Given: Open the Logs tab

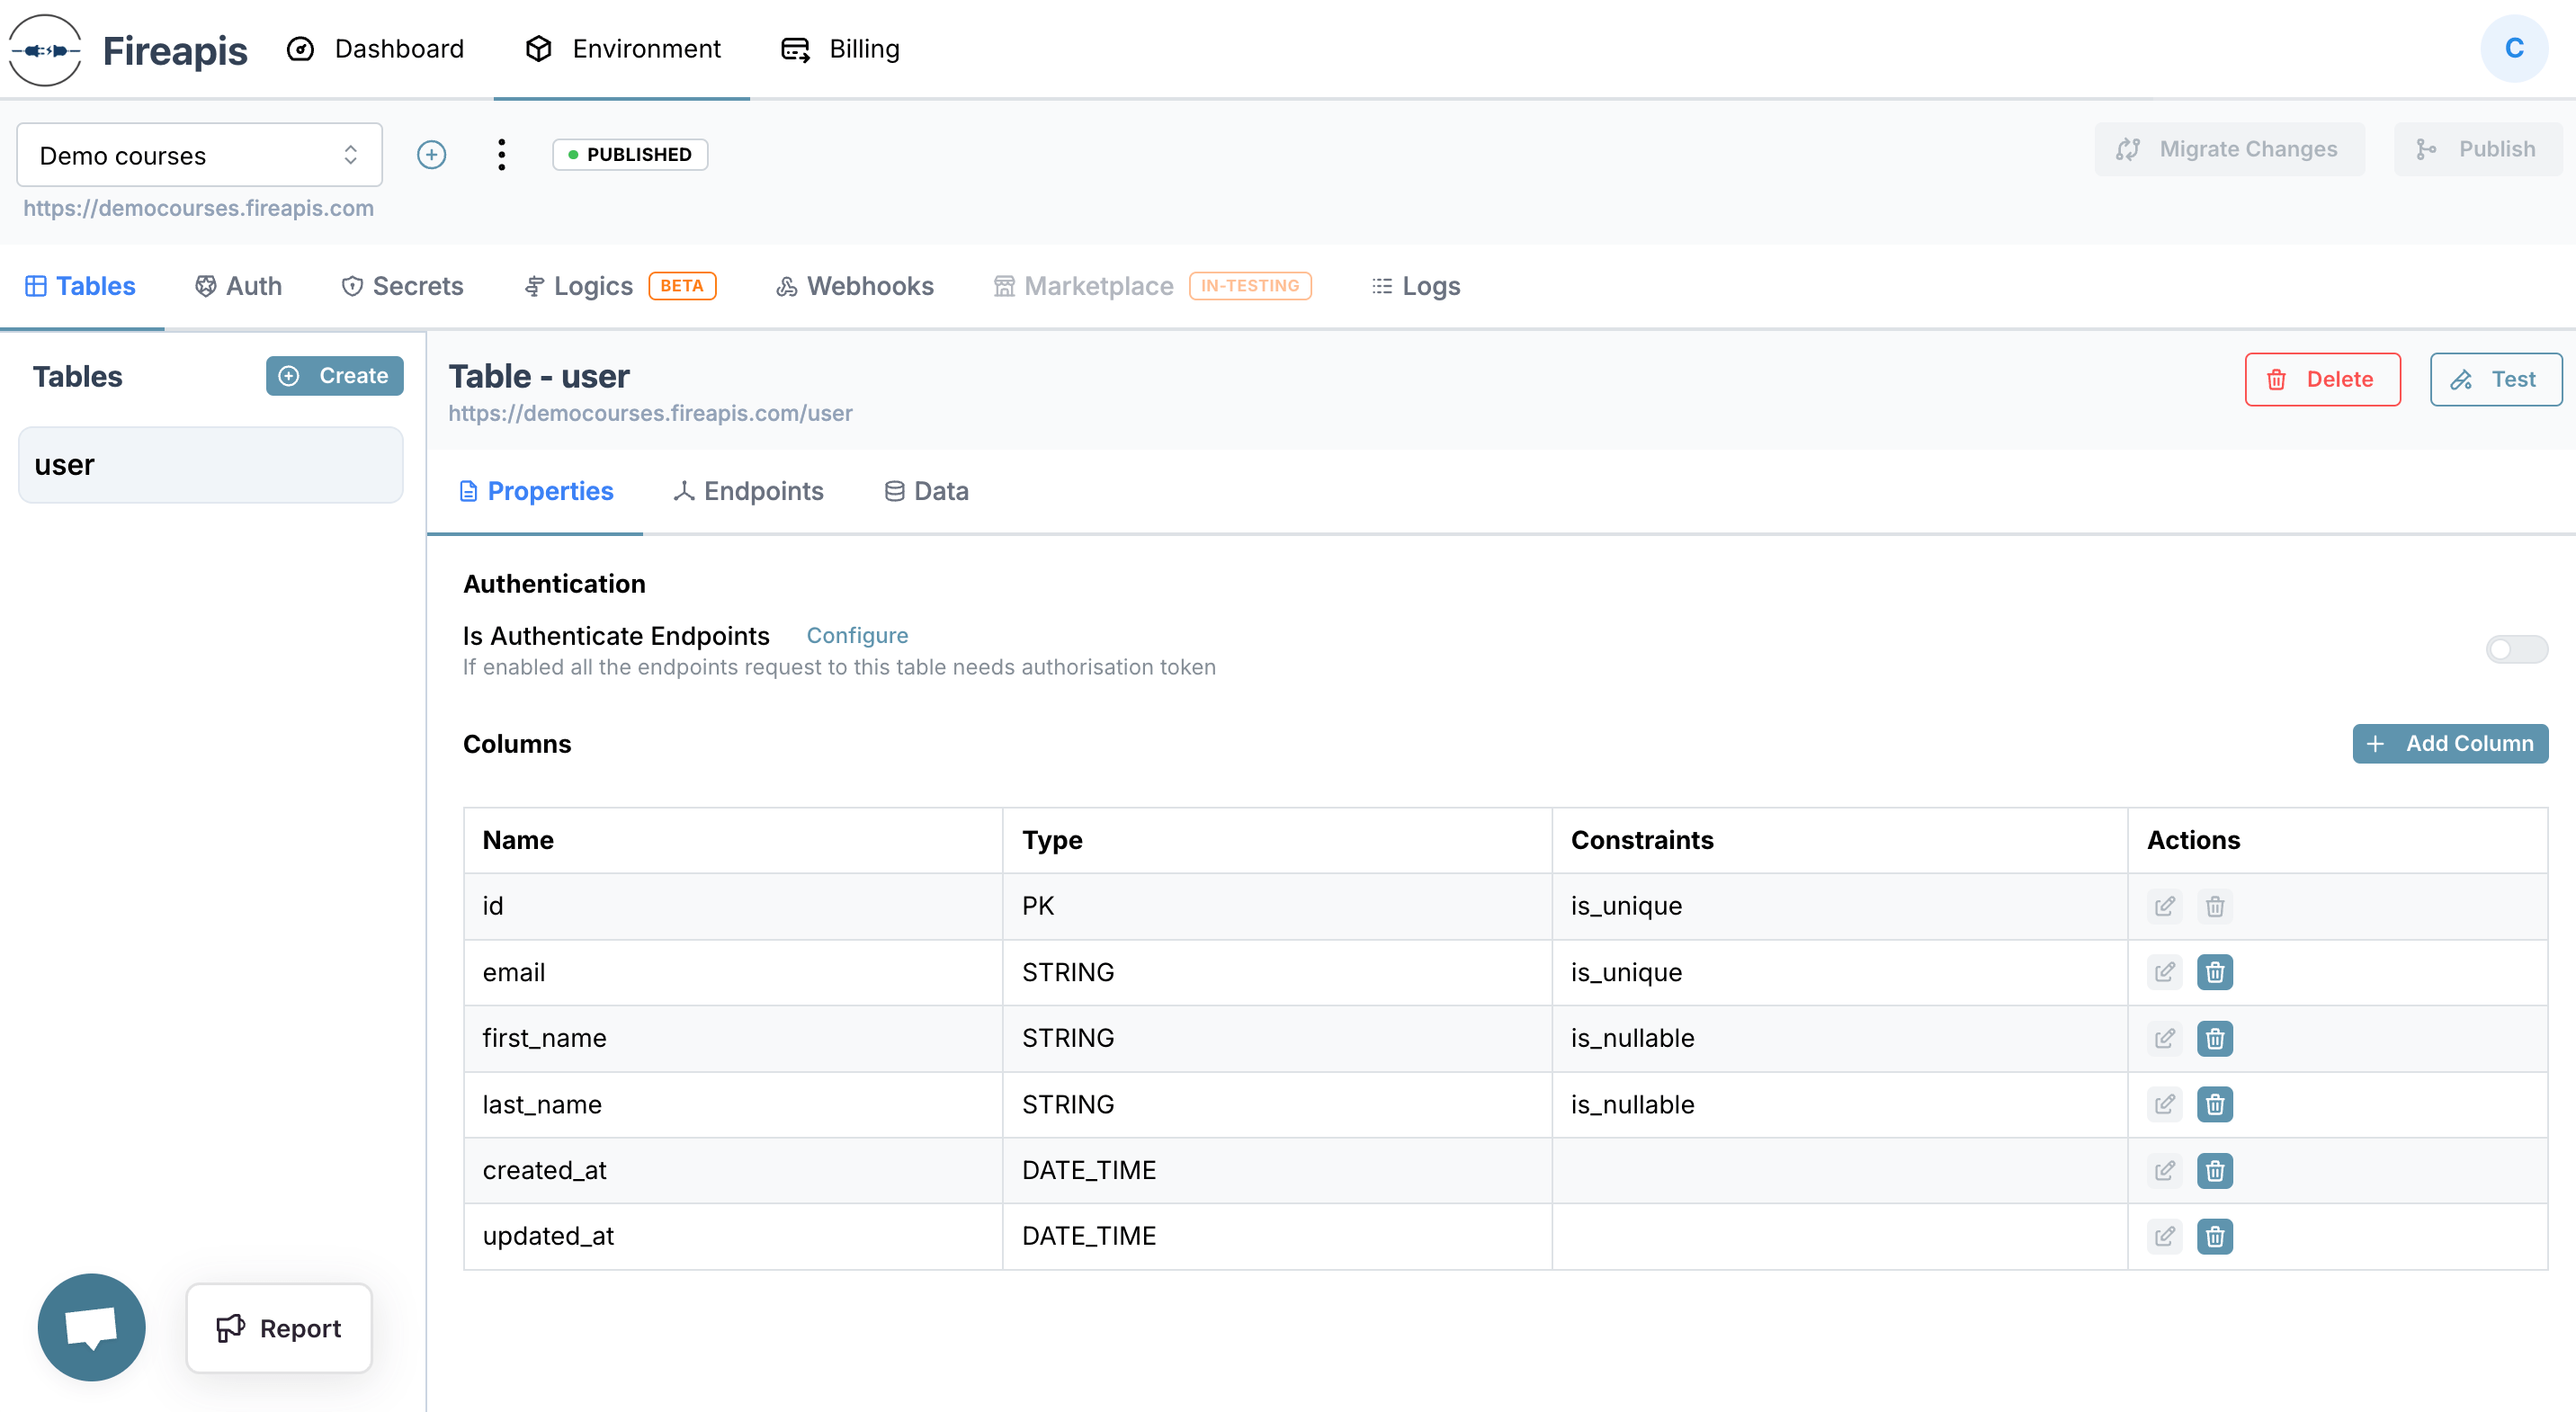Looking at the screenshot, I should pos(1416,286).
